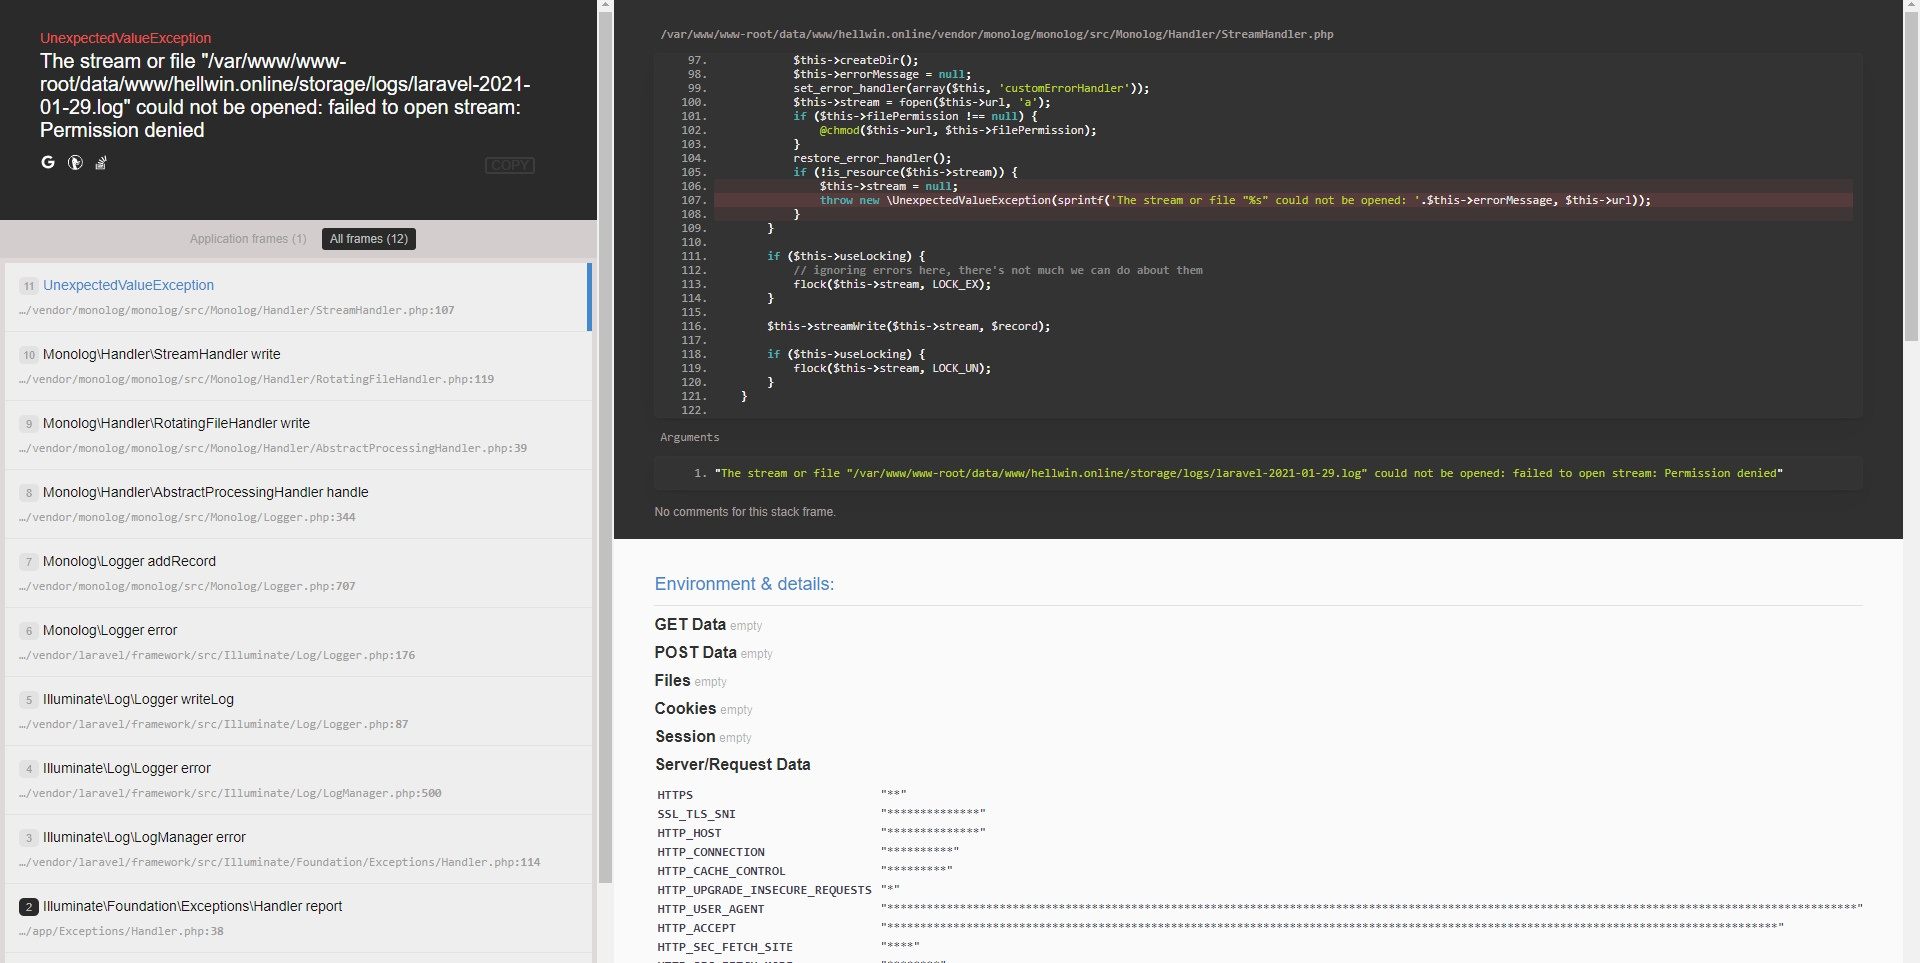The width and height of the screenshot is (1920, 963).
Task: Select frame 4 Illuminate Log Logger error
Action: pyautogui.click(x=298, y=780)
